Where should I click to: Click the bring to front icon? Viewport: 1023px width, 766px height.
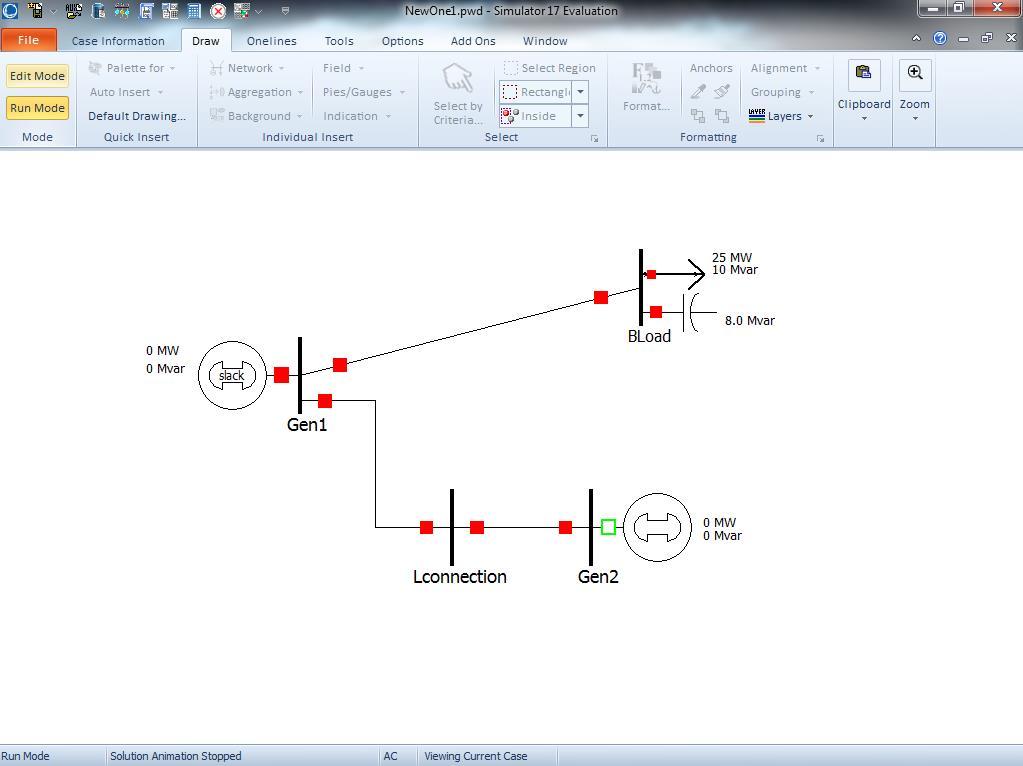pyautogui.click(x=722, y=115)
